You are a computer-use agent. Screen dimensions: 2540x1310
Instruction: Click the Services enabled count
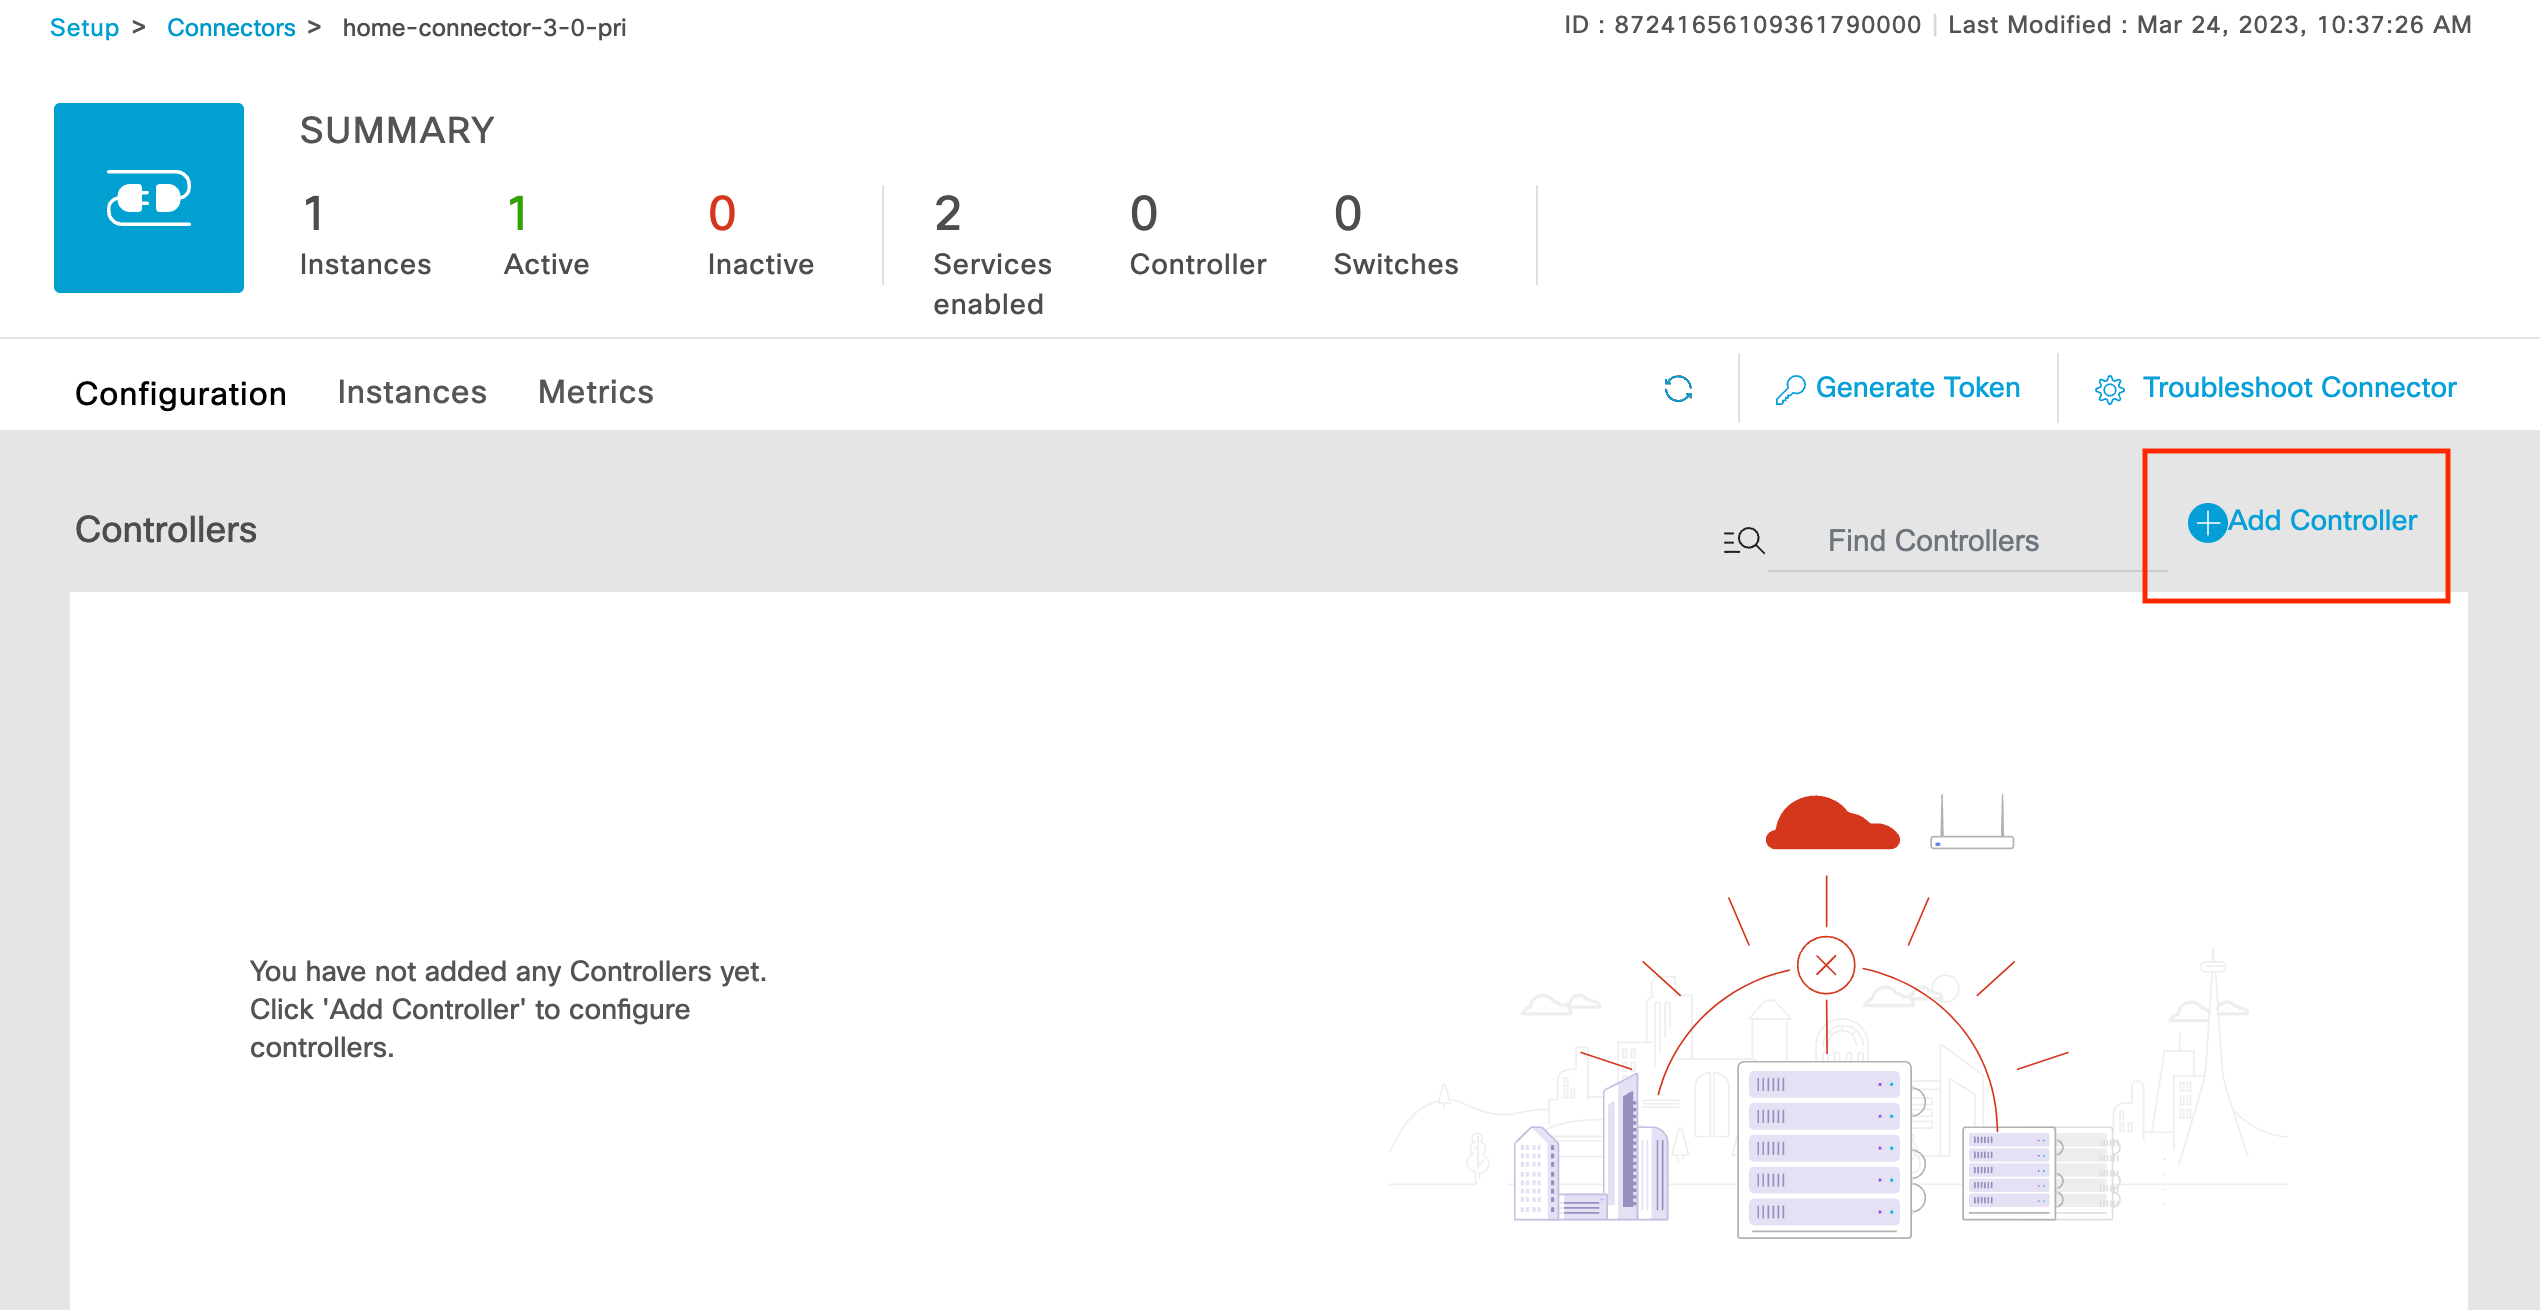[x=947, y=214]
